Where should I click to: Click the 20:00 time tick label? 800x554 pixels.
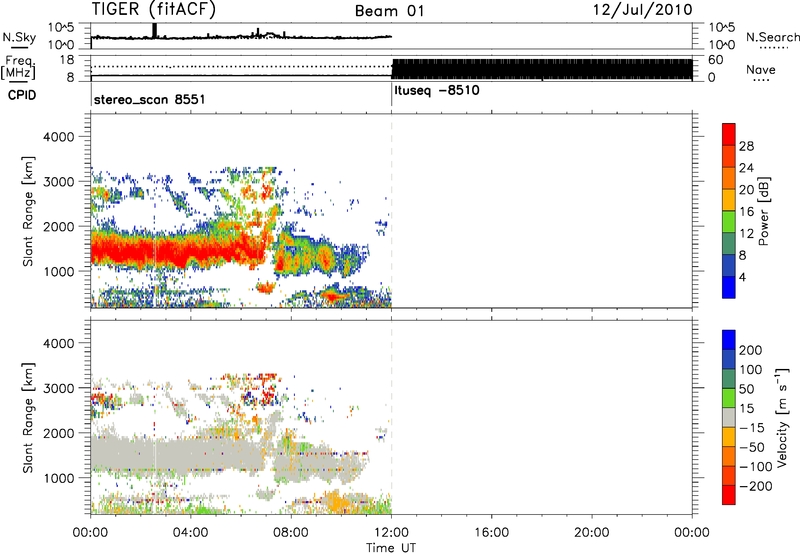pyautogui.click(x=592, y=533)
